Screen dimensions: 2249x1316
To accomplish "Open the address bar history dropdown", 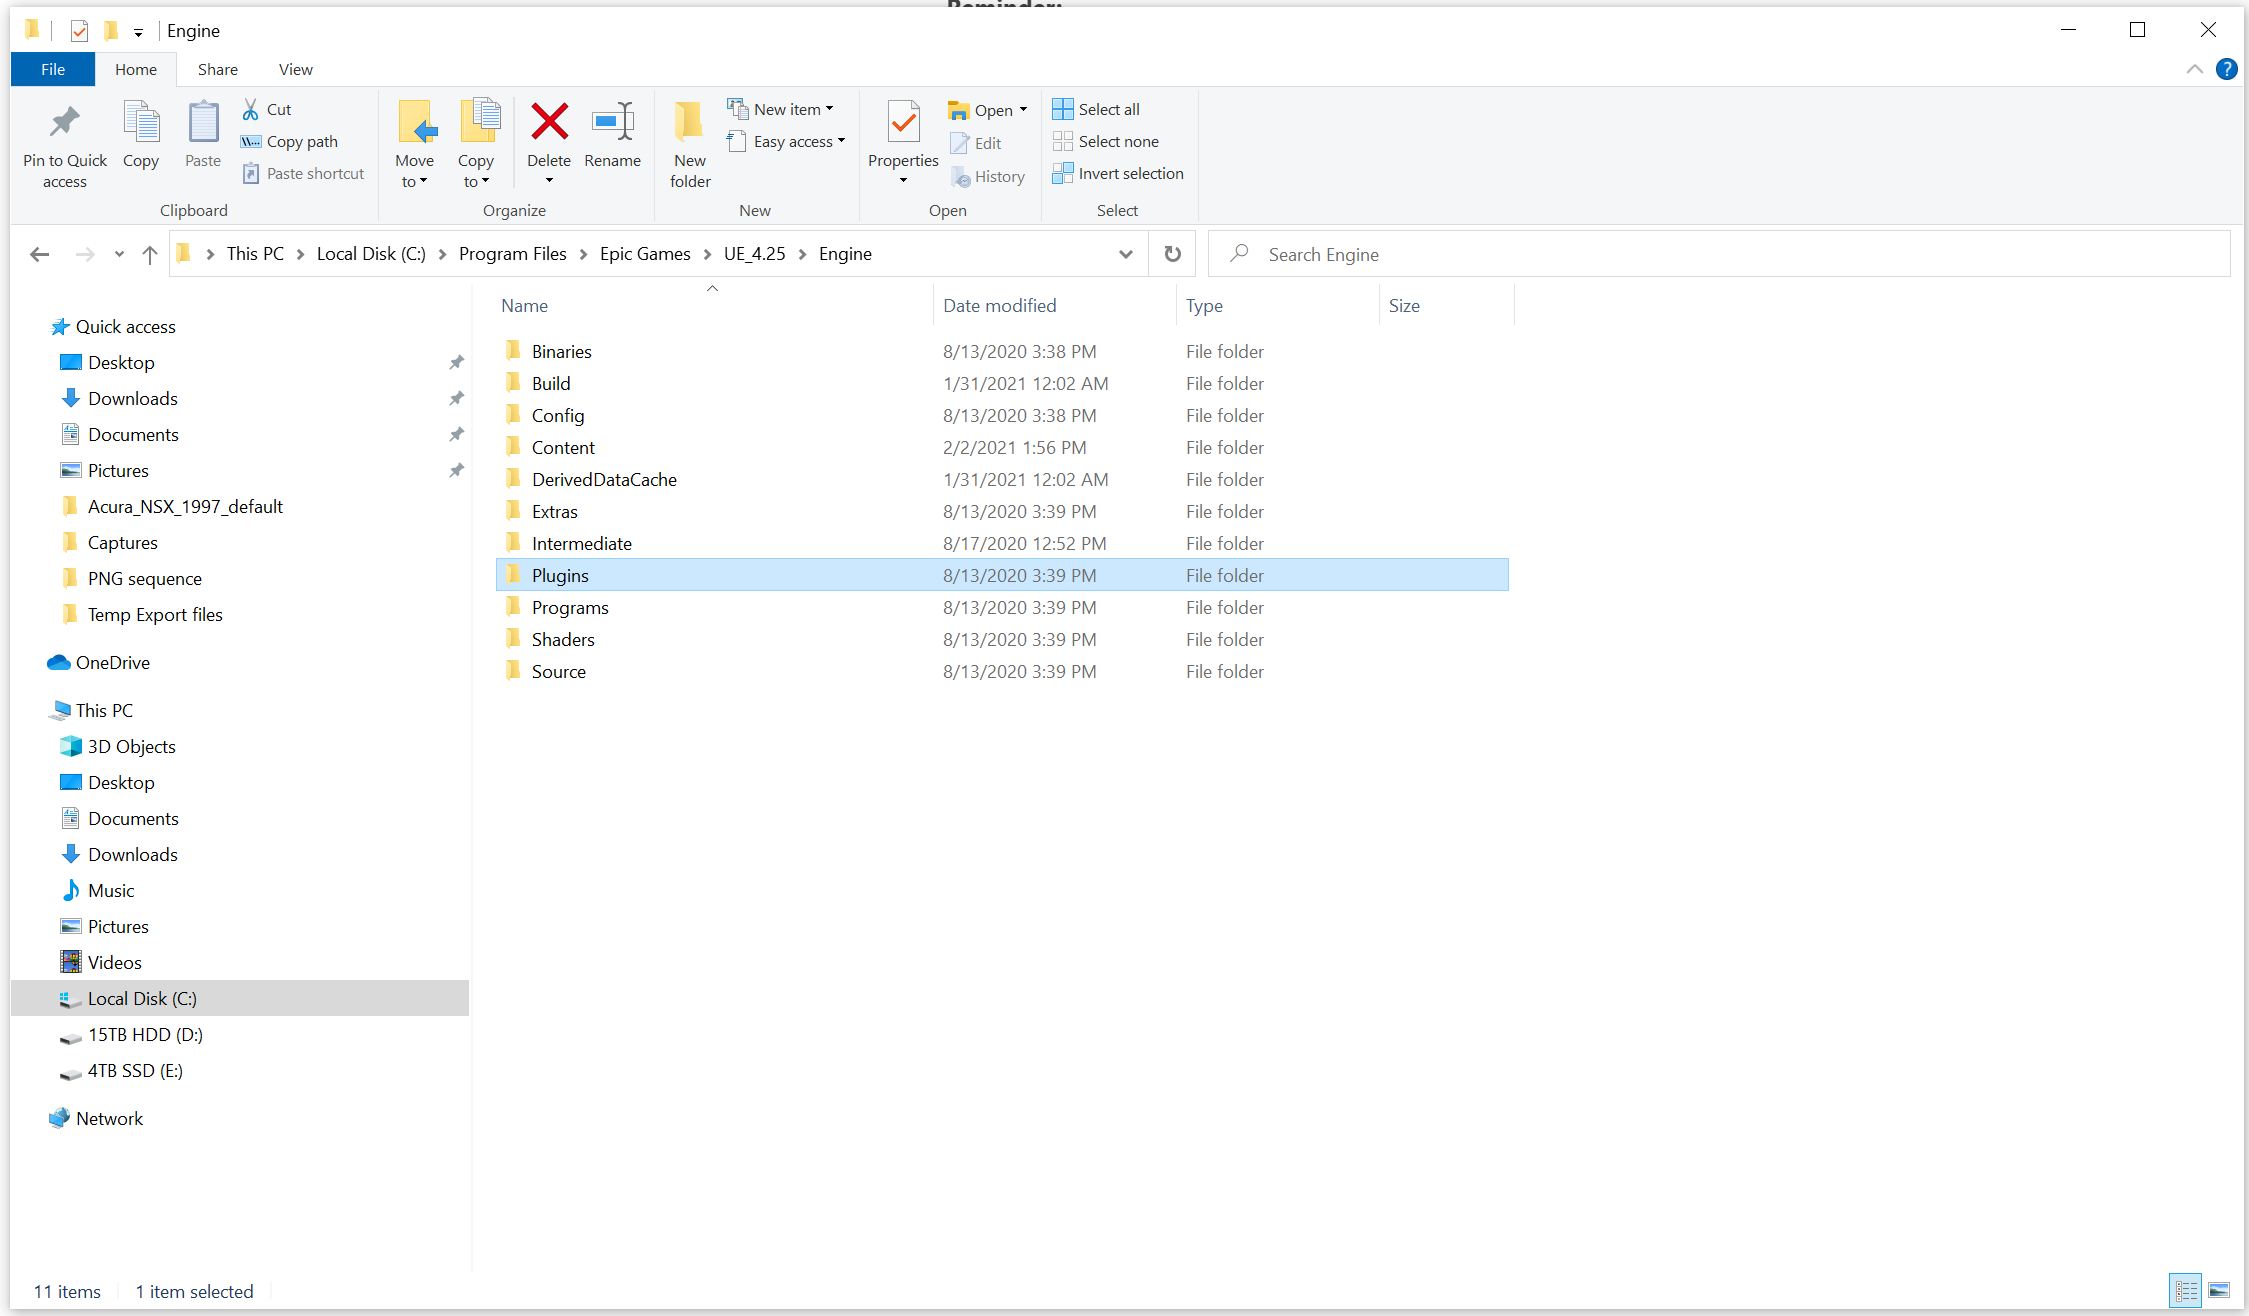I will click(1125, 254).
